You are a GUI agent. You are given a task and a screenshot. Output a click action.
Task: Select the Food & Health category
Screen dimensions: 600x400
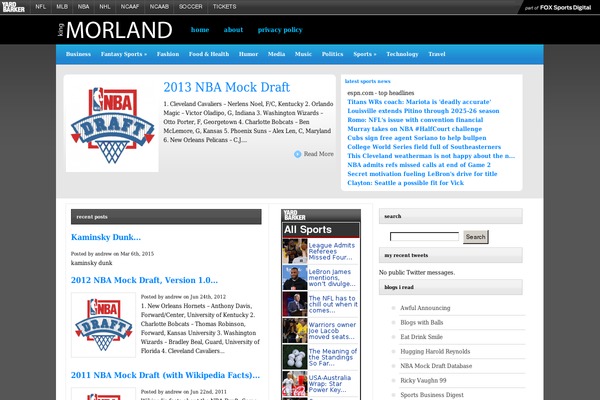click(209, 54)
